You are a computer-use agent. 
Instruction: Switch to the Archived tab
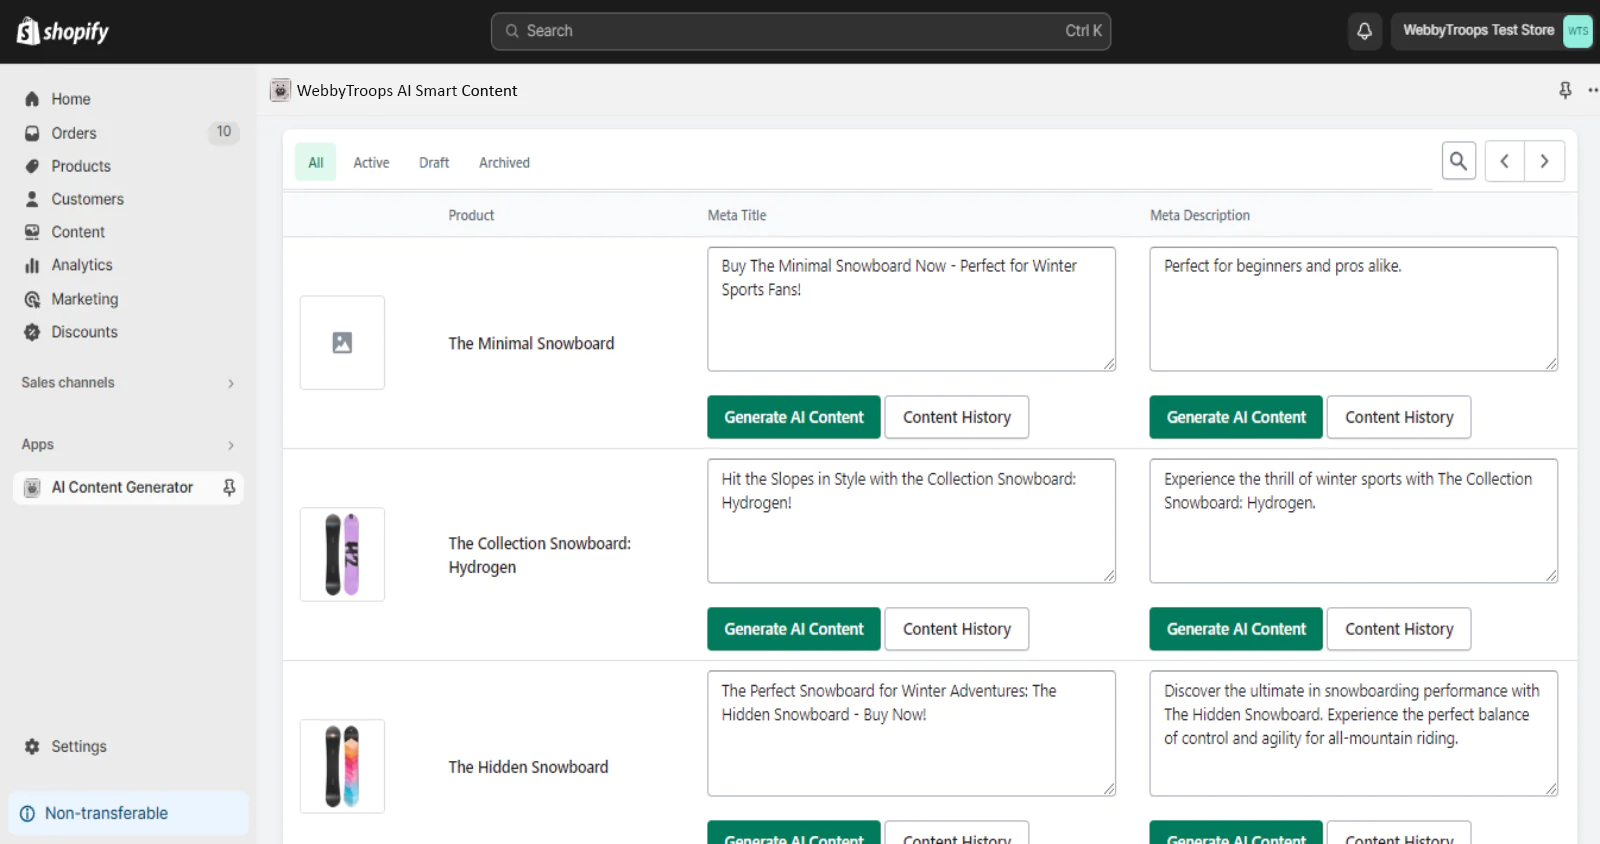coord(504,162)
